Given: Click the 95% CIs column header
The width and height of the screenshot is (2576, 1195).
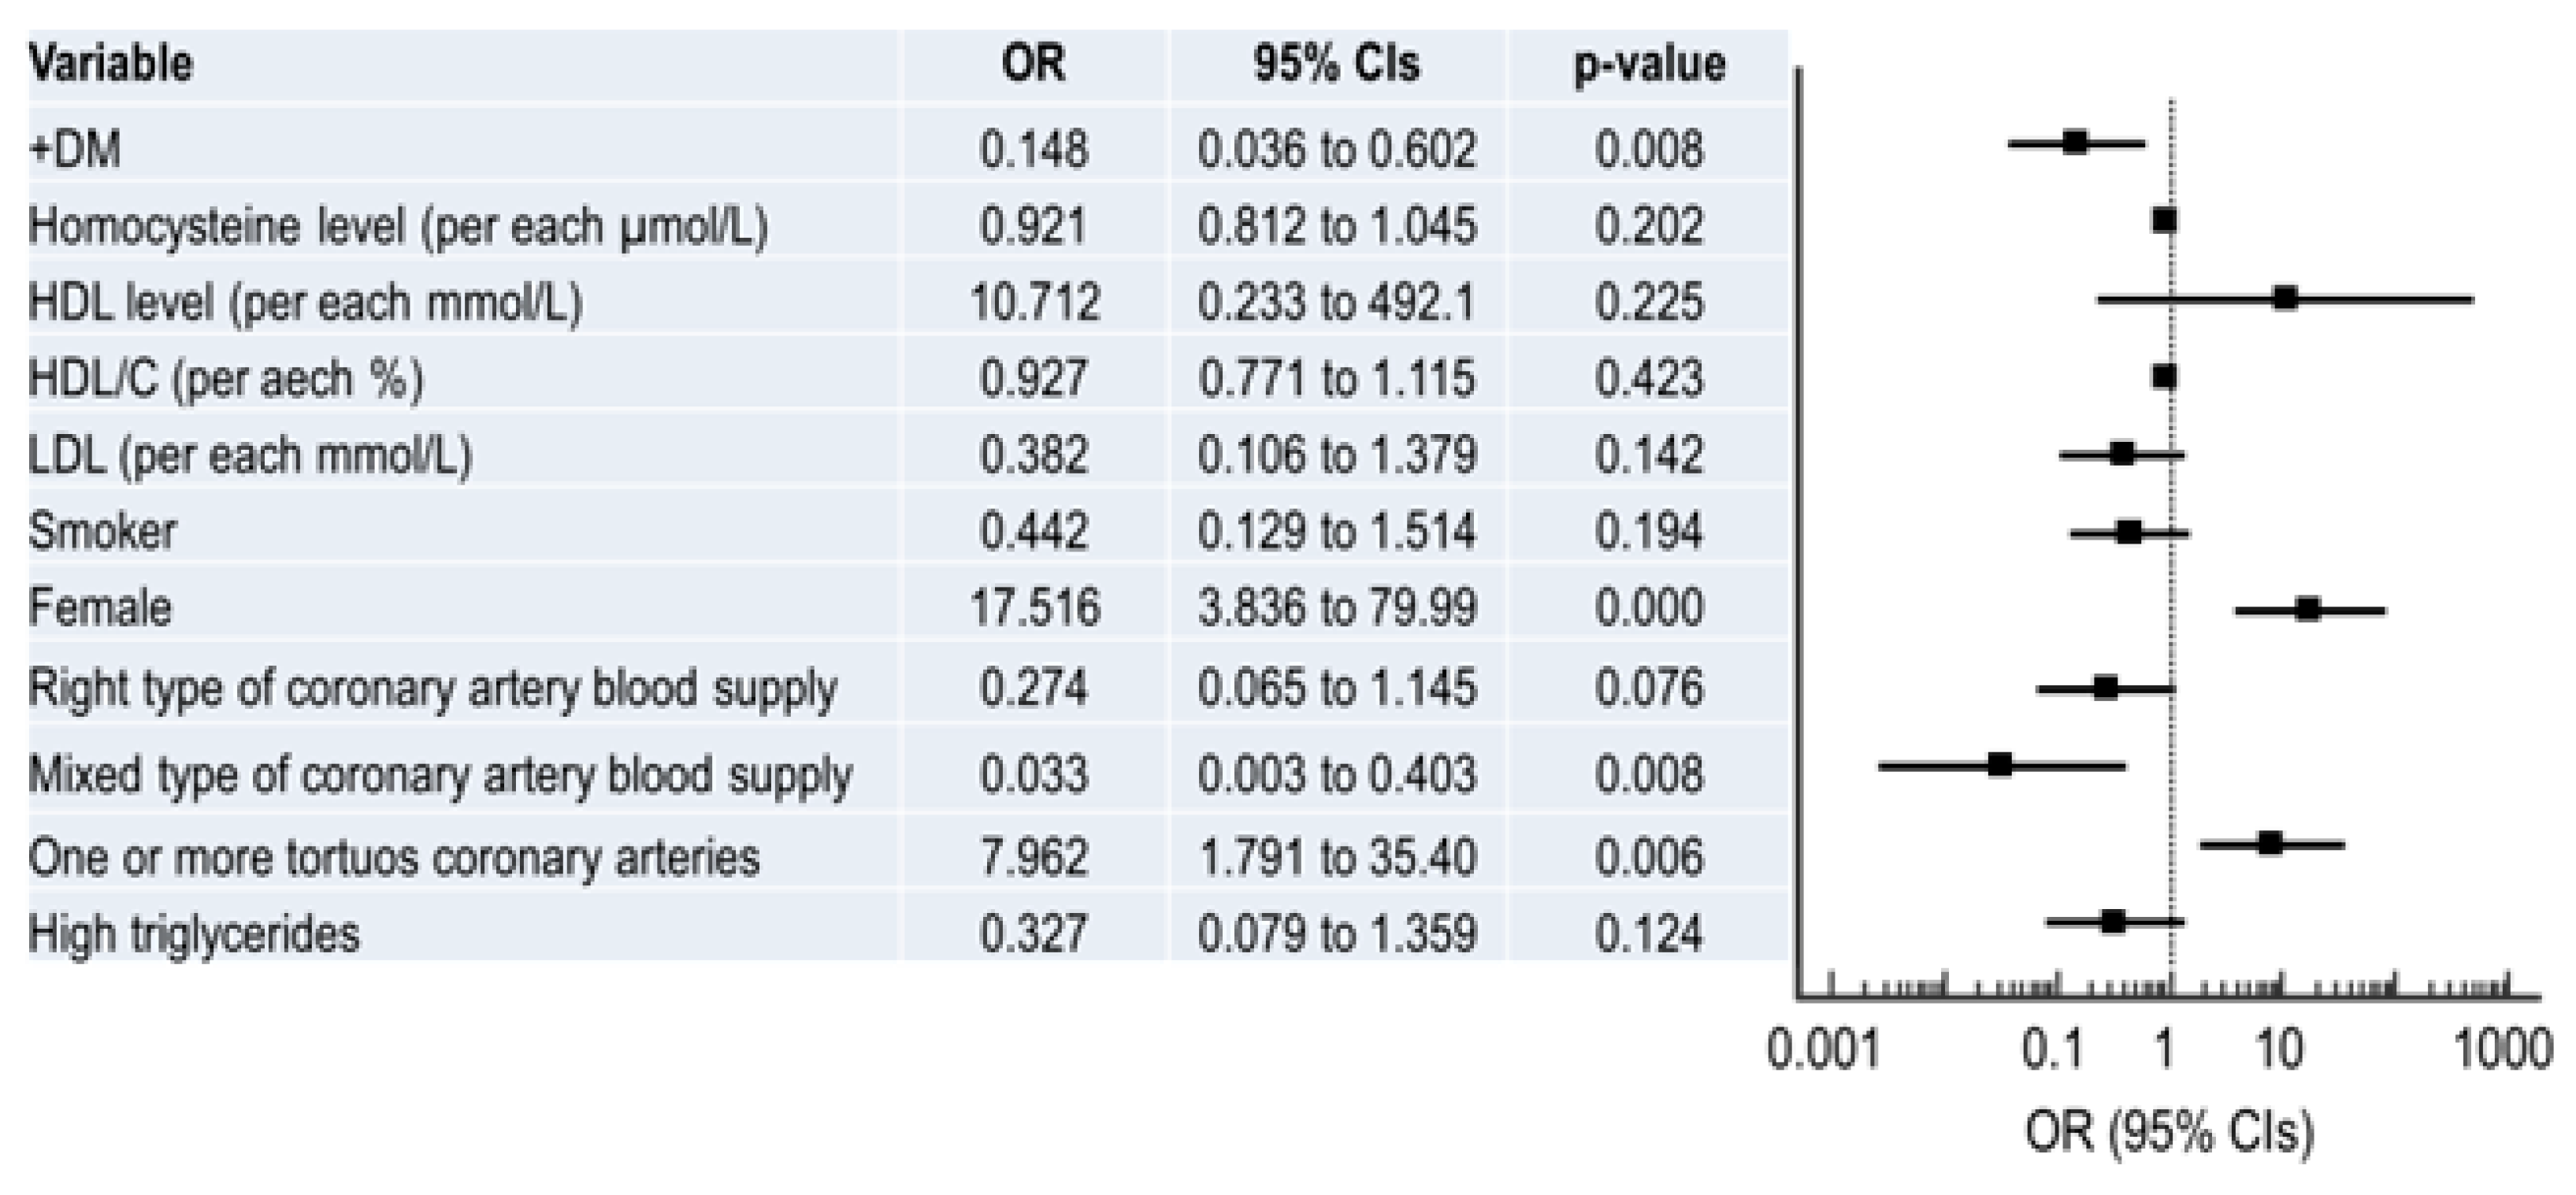Looking at the screenshot, I should point(1336,65).
